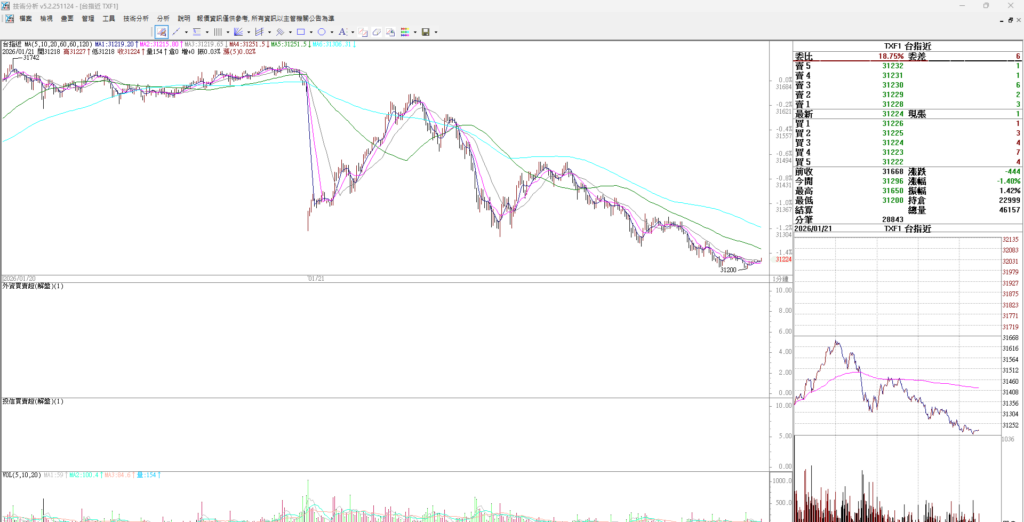Screen dimensions: 1024x522
Task: Select the 買1 bid price 31226
Action: coord(892,123)
